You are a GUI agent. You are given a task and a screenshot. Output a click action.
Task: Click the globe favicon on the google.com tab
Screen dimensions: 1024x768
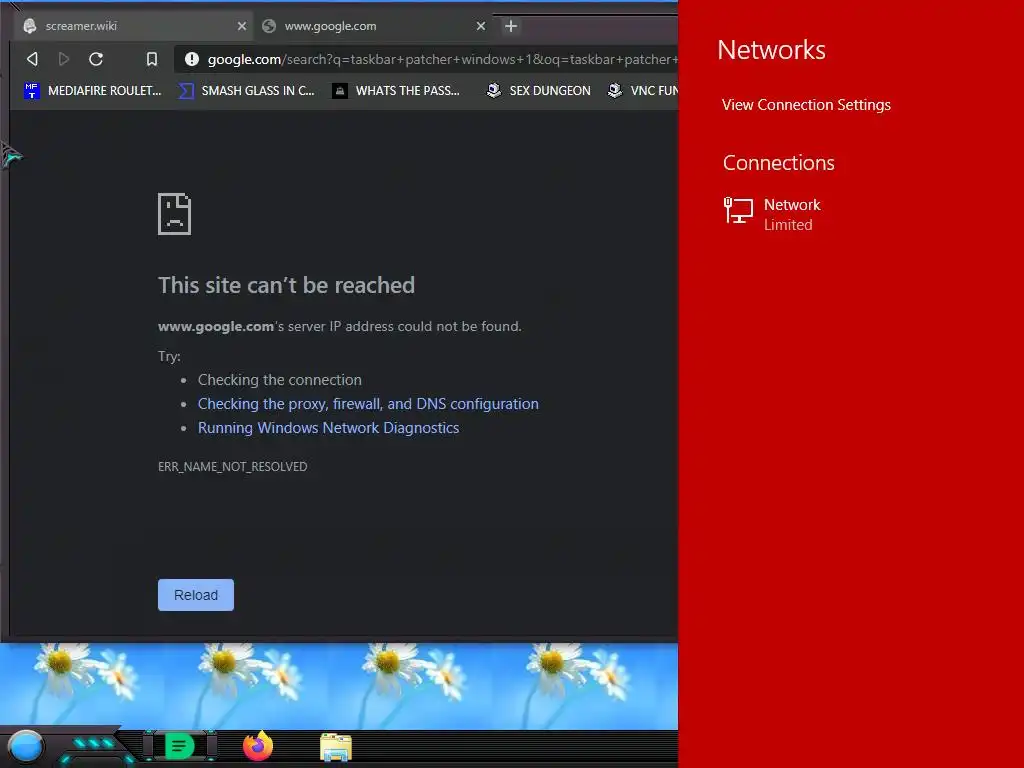pos(268,26)
